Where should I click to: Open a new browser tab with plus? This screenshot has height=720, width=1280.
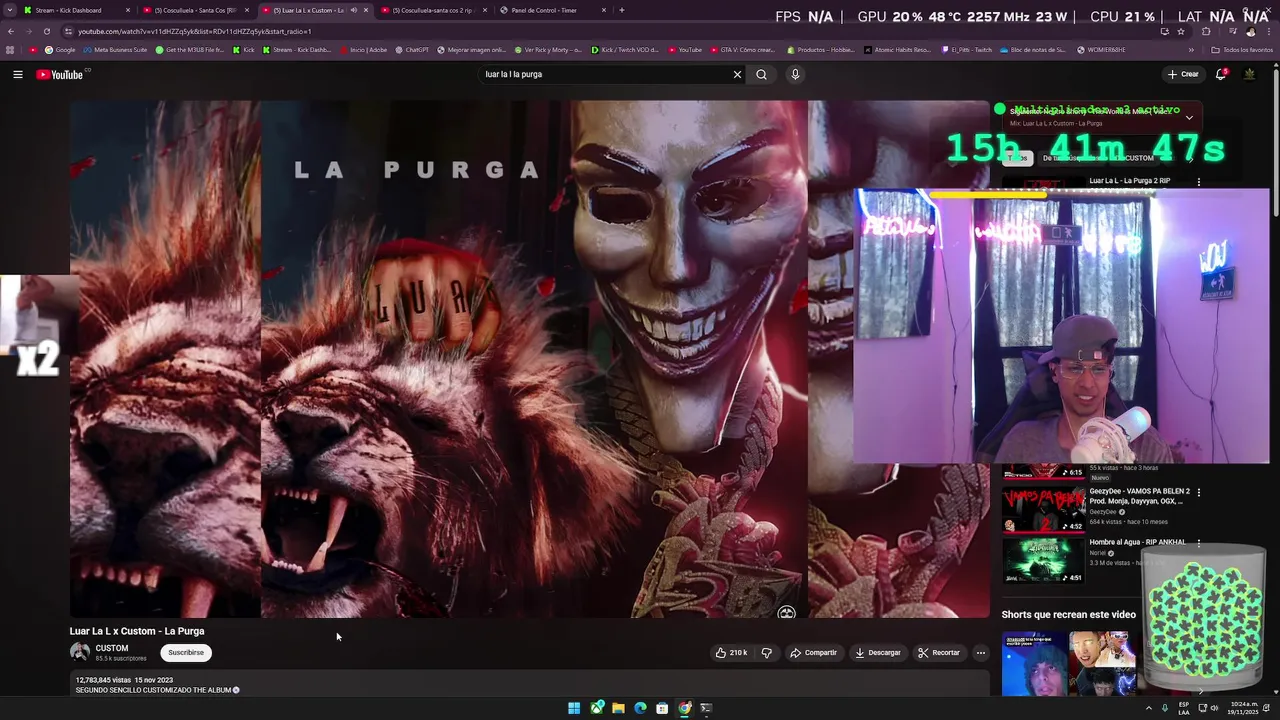(621, 10)
